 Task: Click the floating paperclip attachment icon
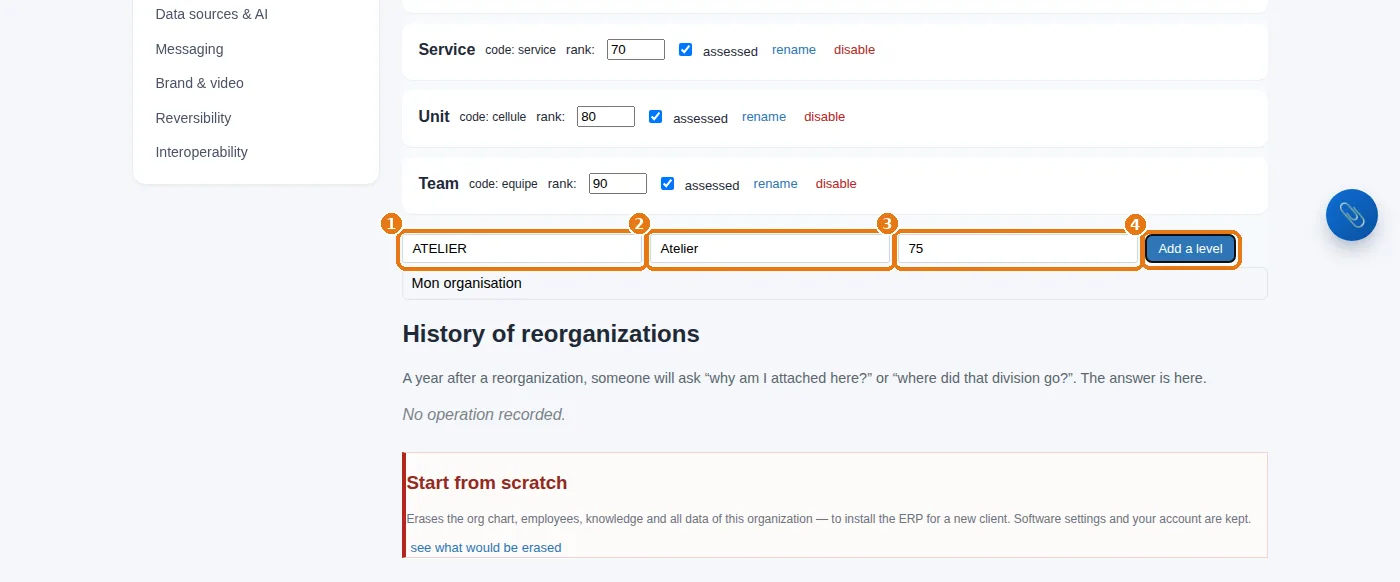click(x=1351, y=214)
